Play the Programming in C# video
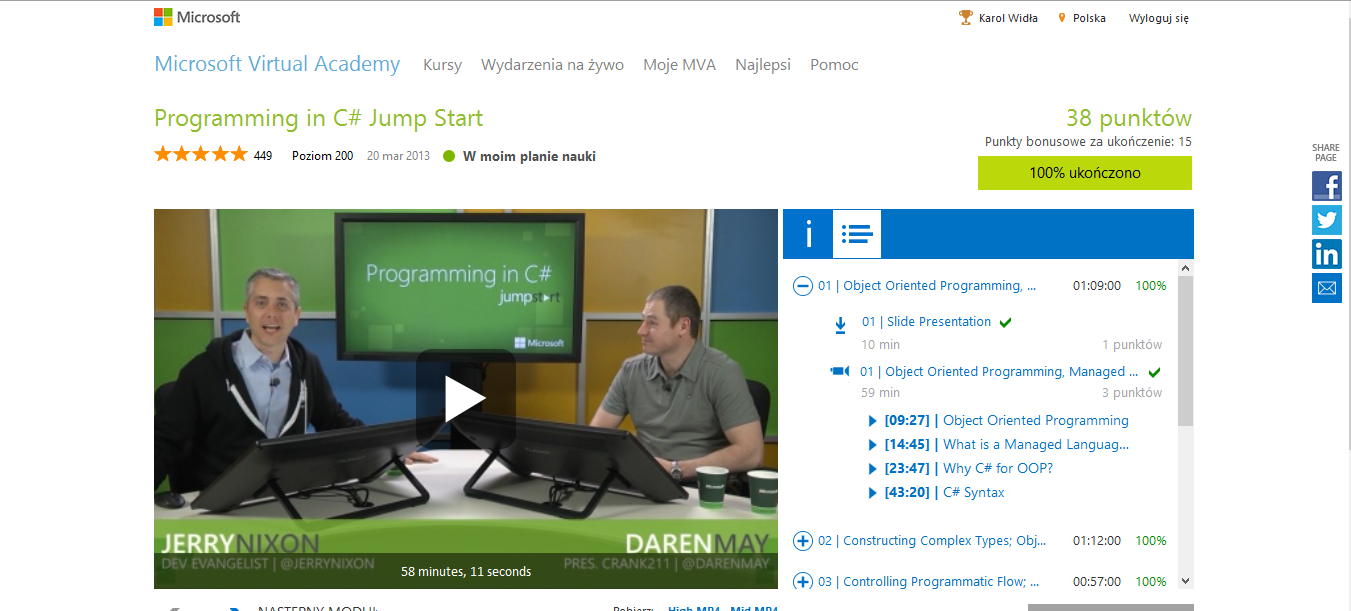Screen dimensions: 1351x611 (465, 399)
